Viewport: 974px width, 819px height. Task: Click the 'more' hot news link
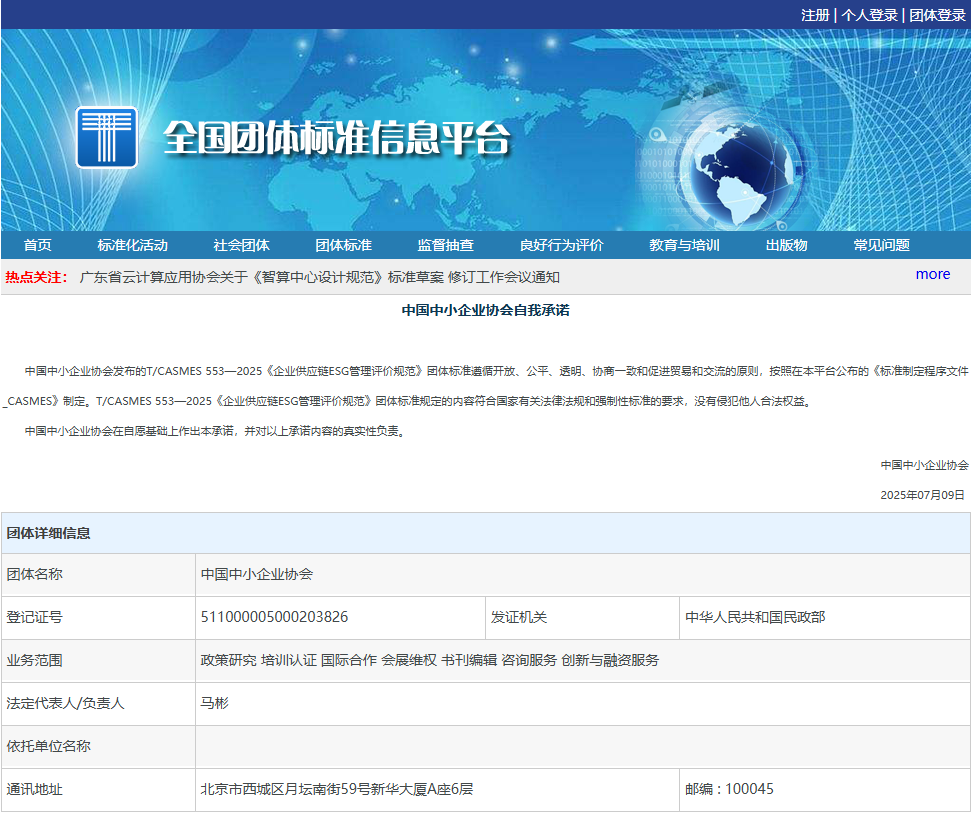pyautogui.click(x=932, y=274)
